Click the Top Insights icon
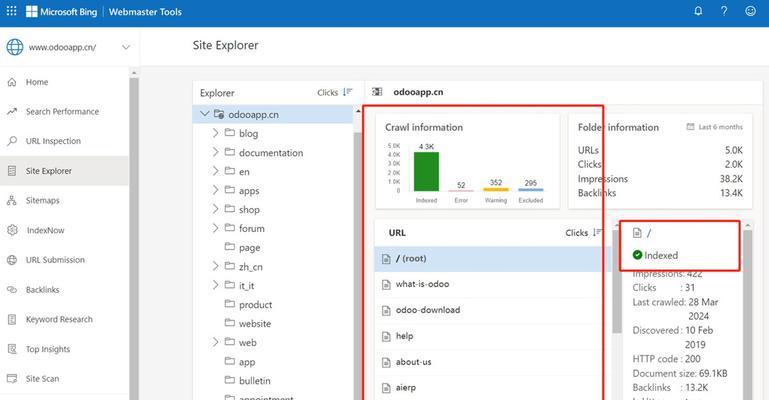Screen dimensions: 769x400 12,349
